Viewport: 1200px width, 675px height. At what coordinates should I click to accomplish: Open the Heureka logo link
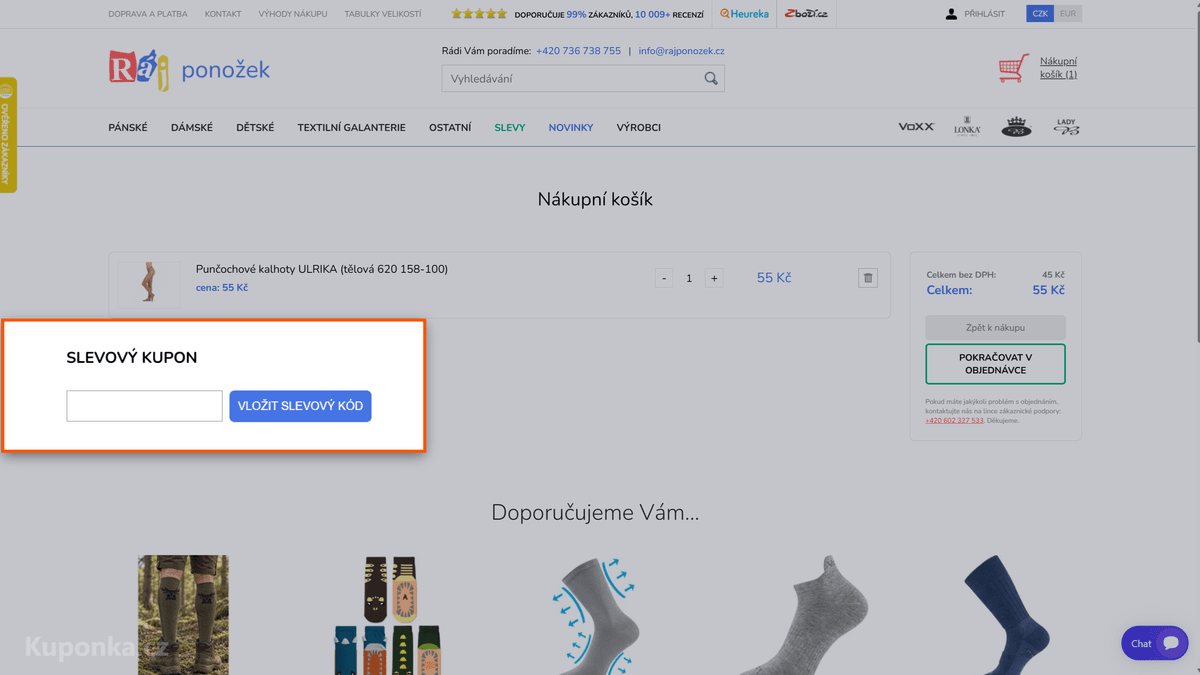tap(745, 14)
